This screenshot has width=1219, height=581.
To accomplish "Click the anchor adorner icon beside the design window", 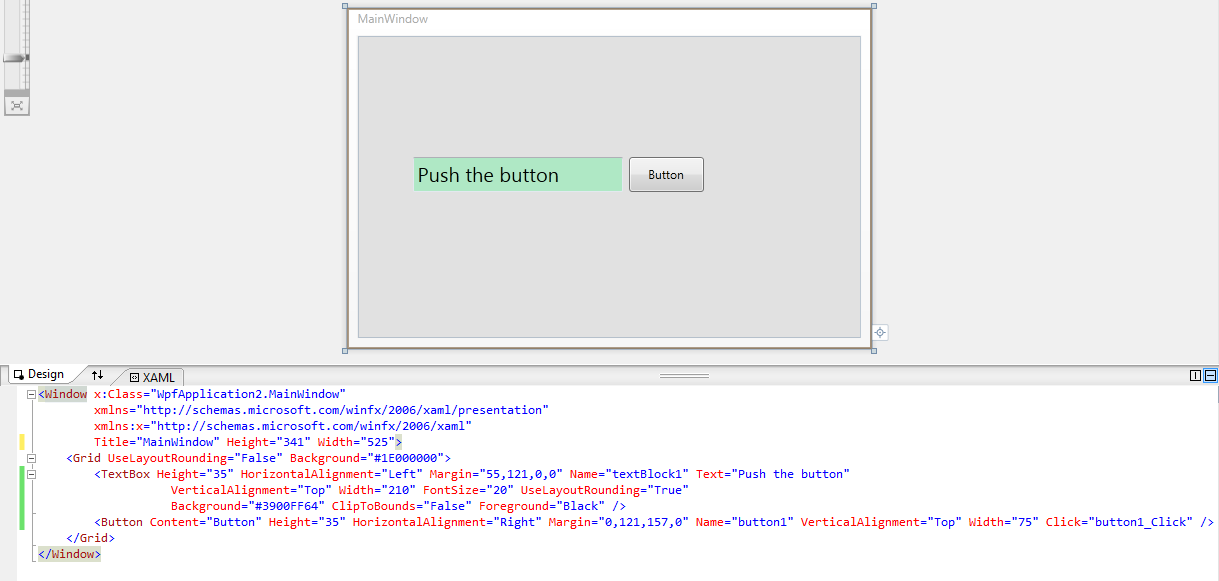I will [878, 331].
